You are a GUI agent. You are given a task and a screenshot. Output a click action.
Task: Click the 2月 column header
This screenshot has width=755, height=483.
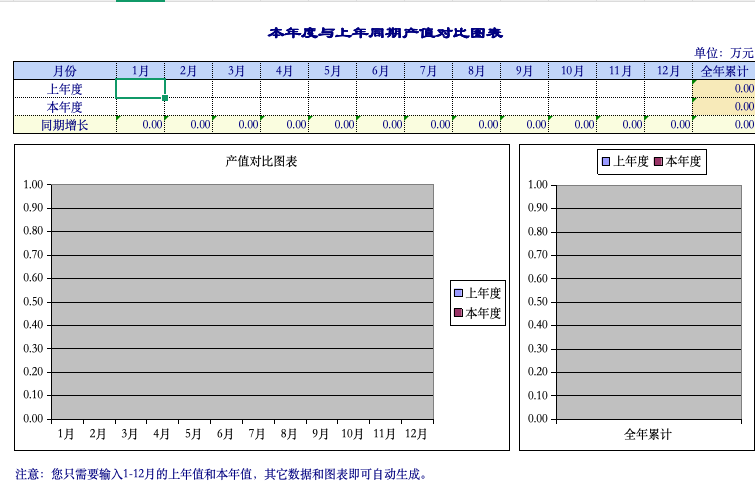click(189, 71)
